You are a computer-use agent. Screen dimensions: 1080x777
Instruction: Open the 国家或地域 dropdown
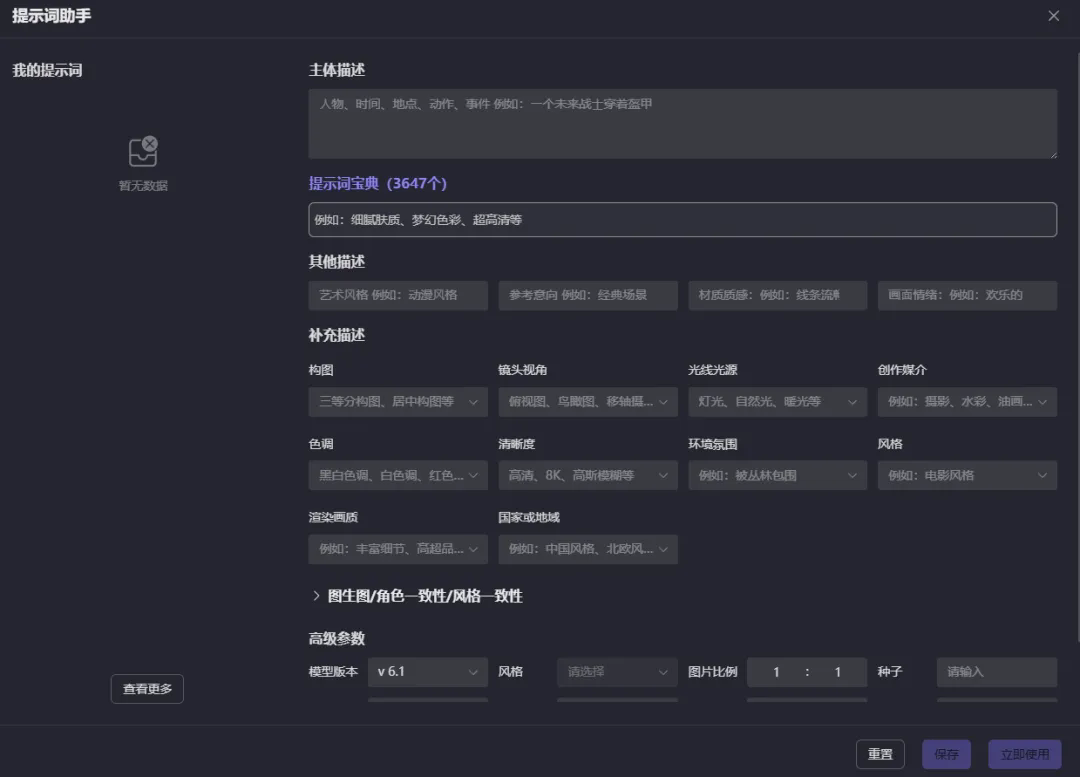587,550
